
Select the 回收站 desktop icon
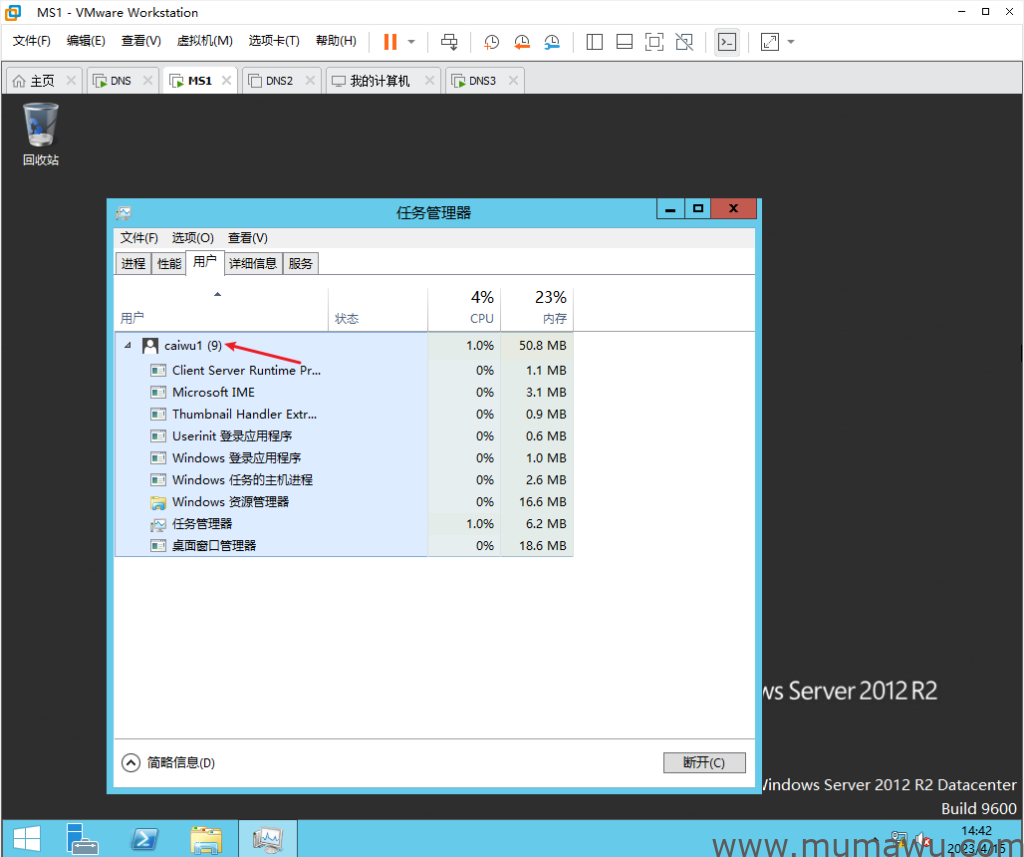(40, 135)
